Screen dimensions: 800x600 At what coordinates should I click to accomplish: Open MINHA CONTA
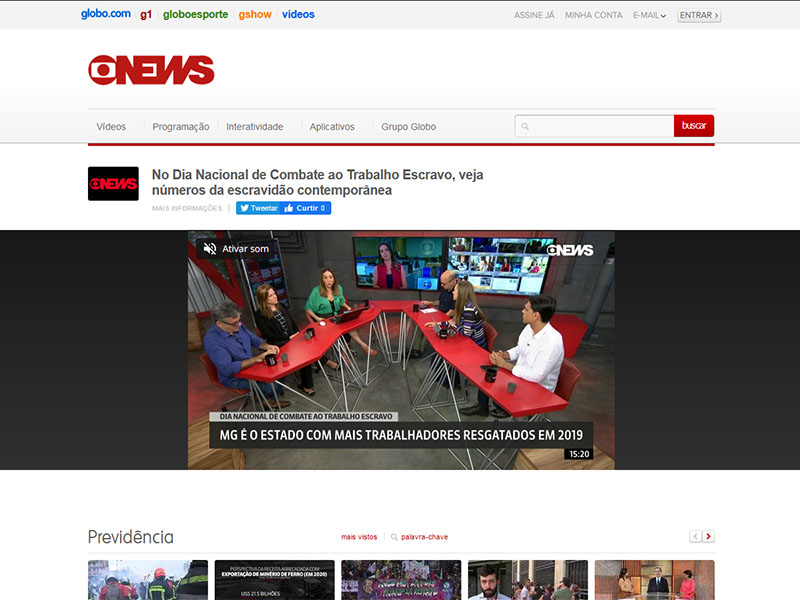pos(593,15)
